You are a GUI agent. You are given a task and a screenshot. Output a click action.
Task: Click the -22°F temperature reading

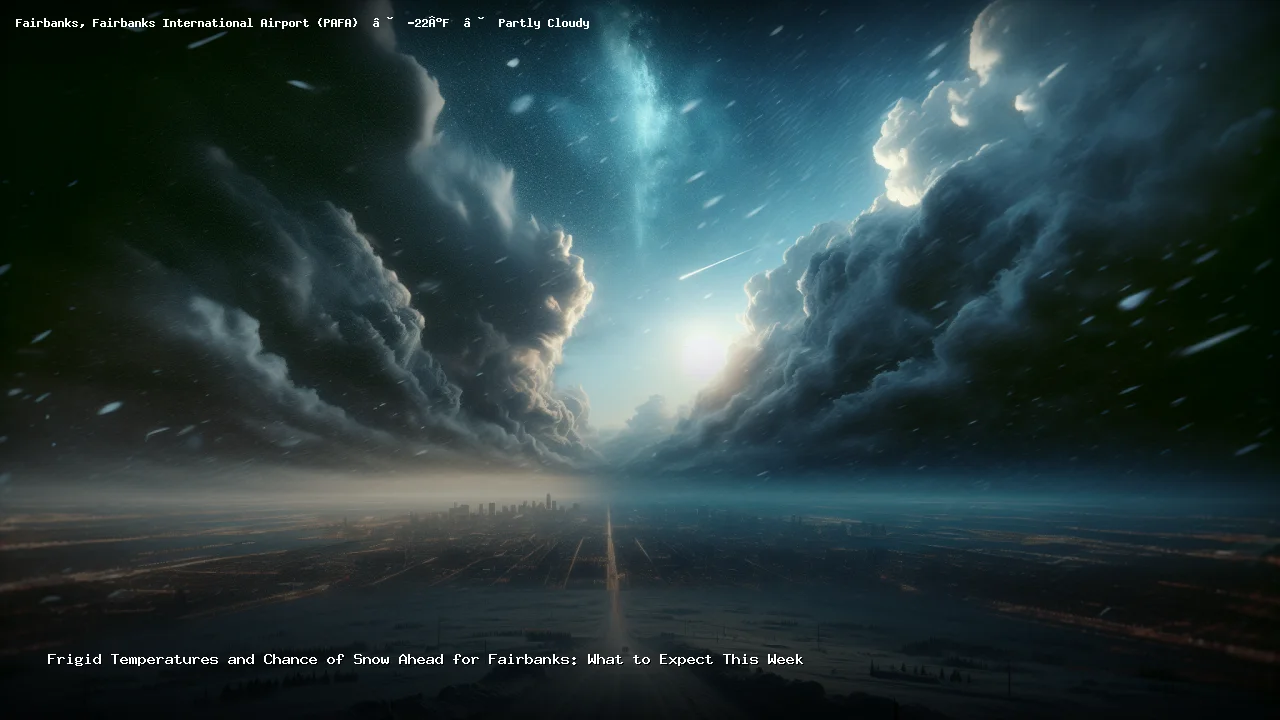pos(428,23)
